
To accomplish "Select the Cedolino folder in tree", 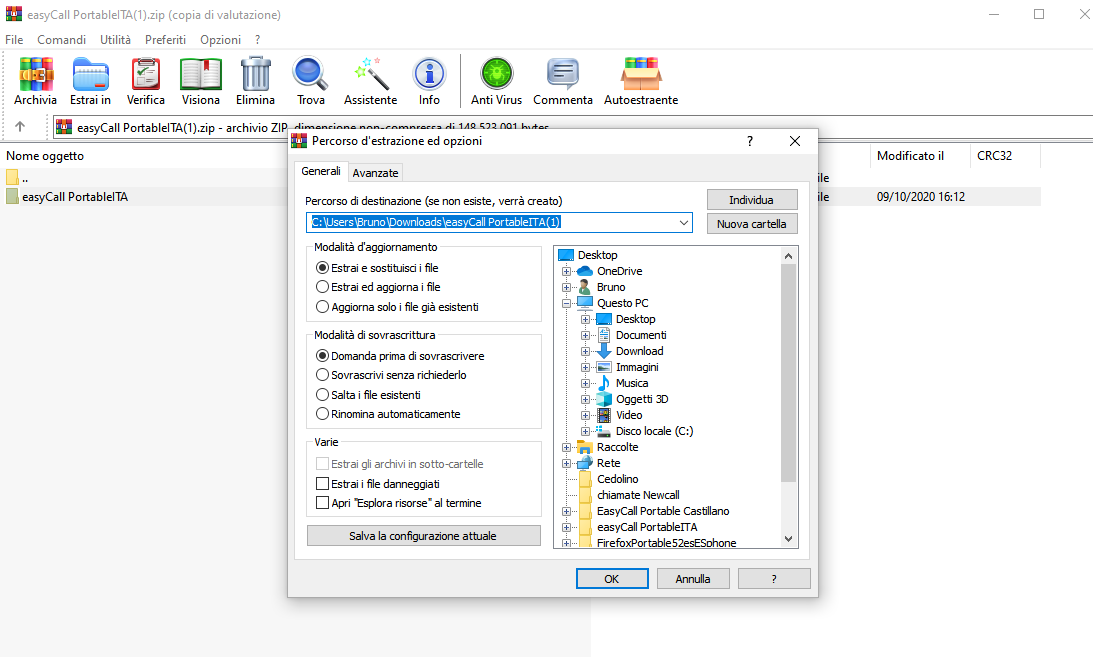I will coord(618,479).
